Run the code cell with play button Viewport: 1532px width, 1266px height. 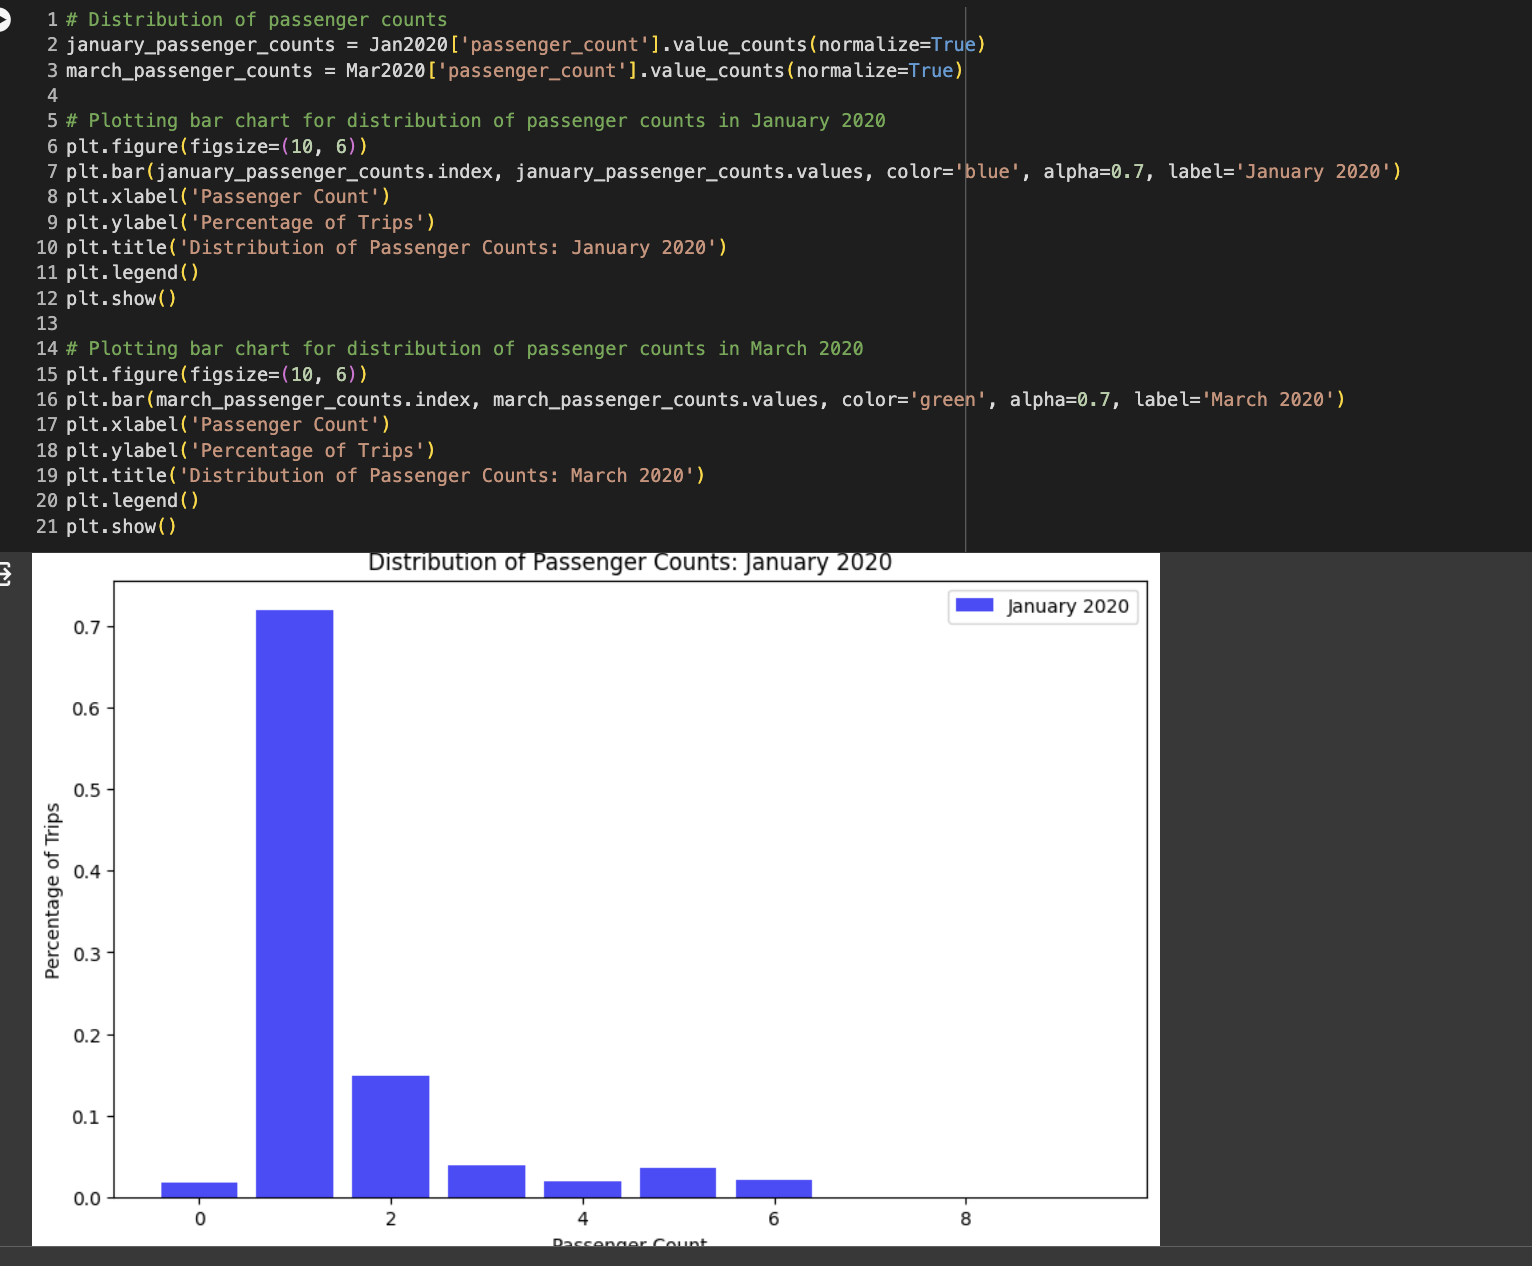tap(3, 19)
